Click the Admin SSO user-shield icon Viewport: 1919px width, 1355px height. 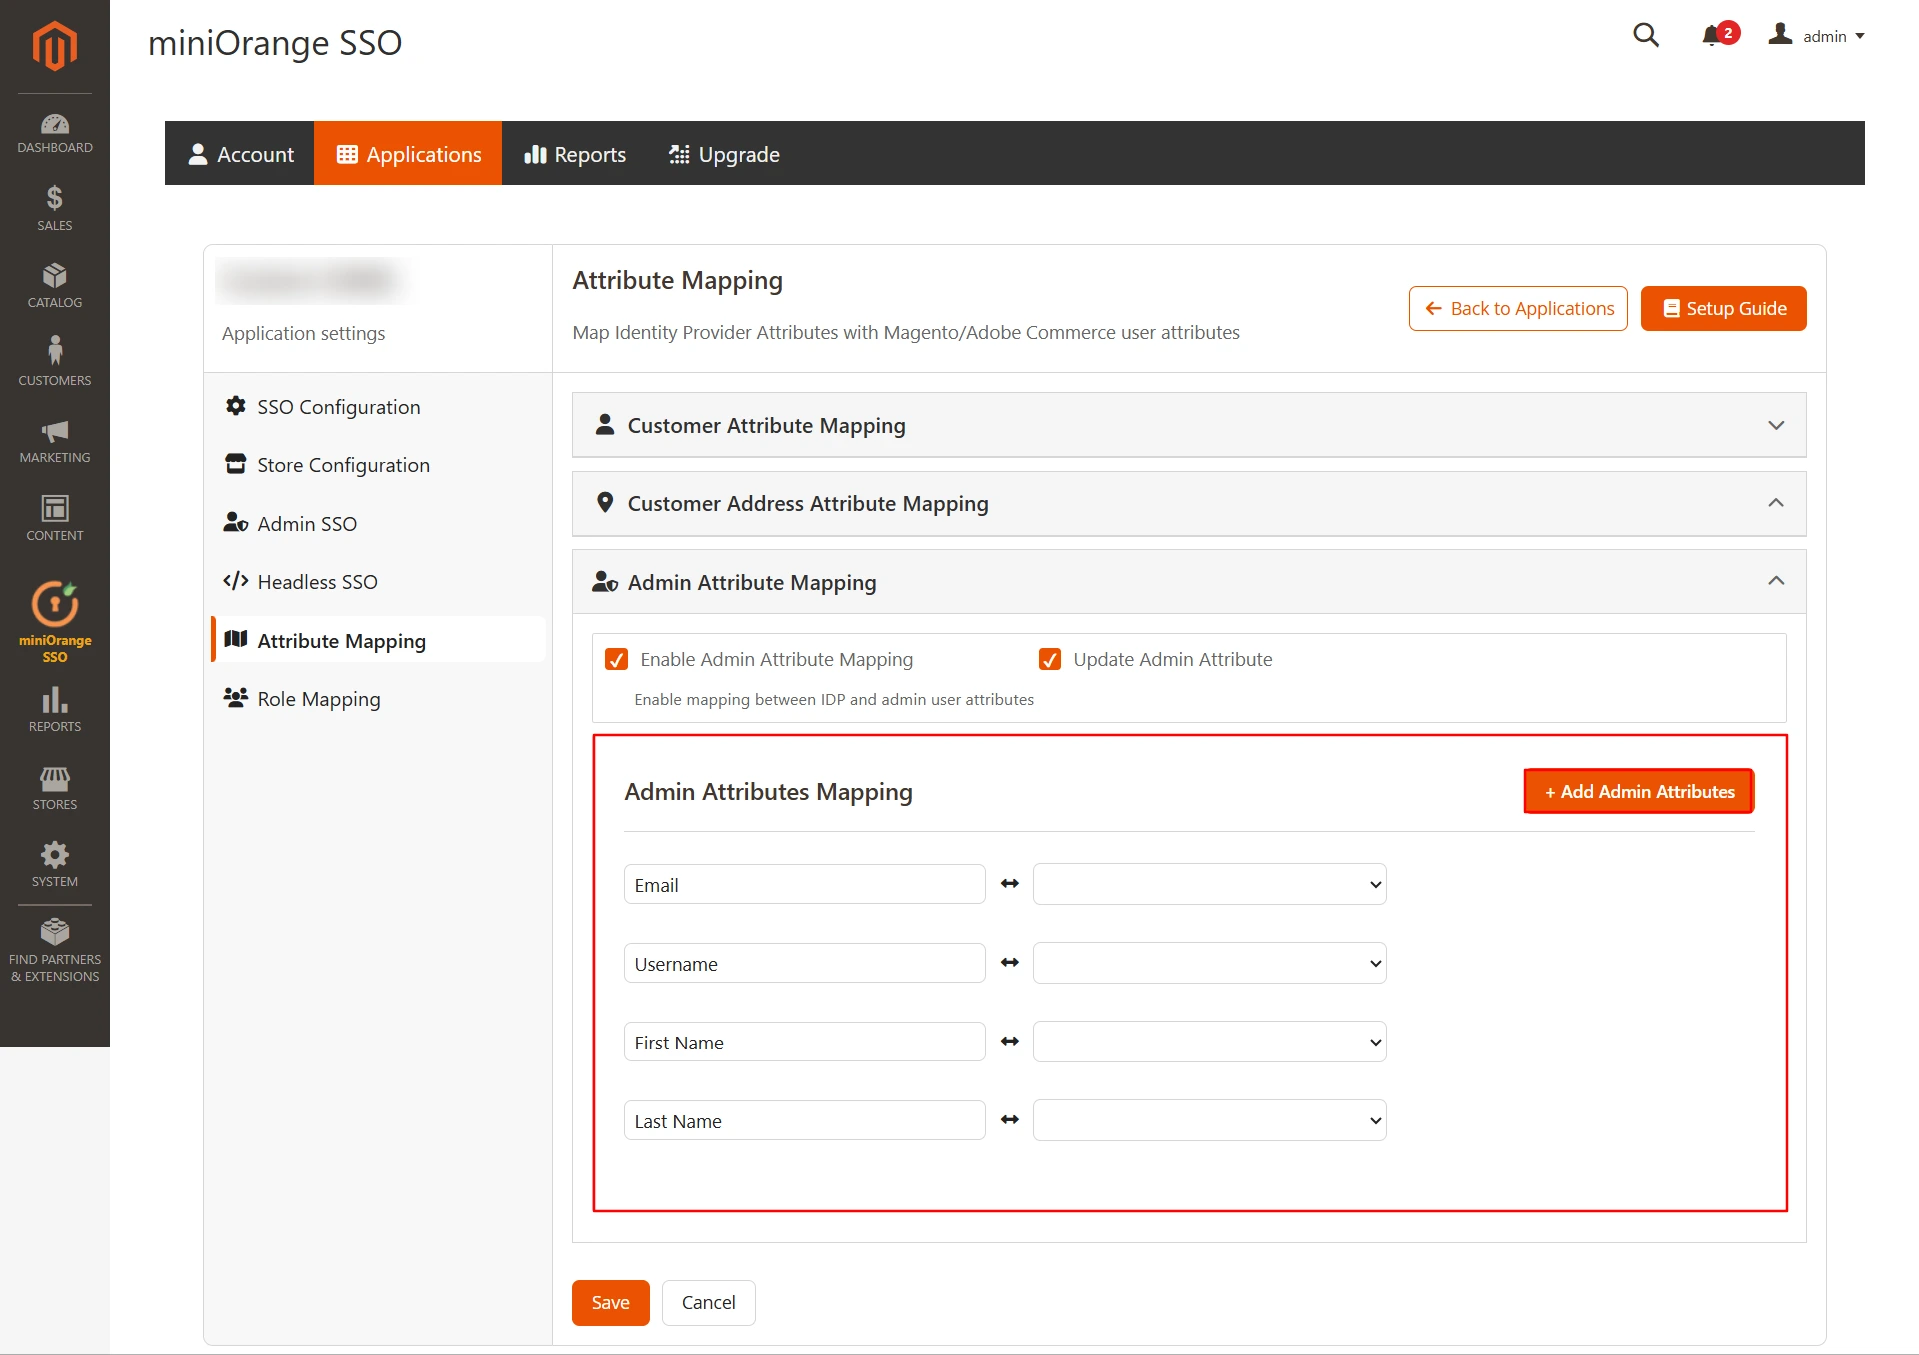coord(236,523)
